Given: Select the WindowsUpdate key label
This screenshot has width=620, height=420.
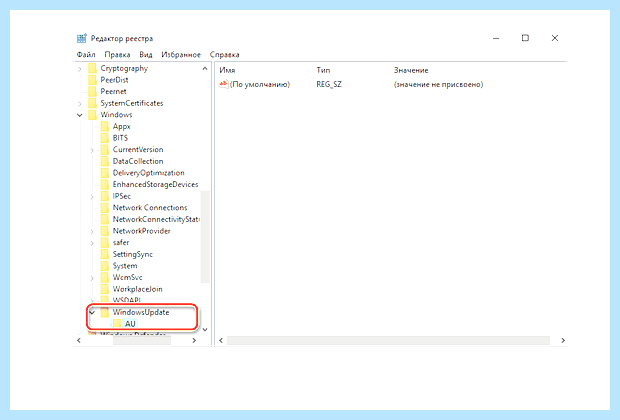Looking at the screenshot, I should pos(141,312).
